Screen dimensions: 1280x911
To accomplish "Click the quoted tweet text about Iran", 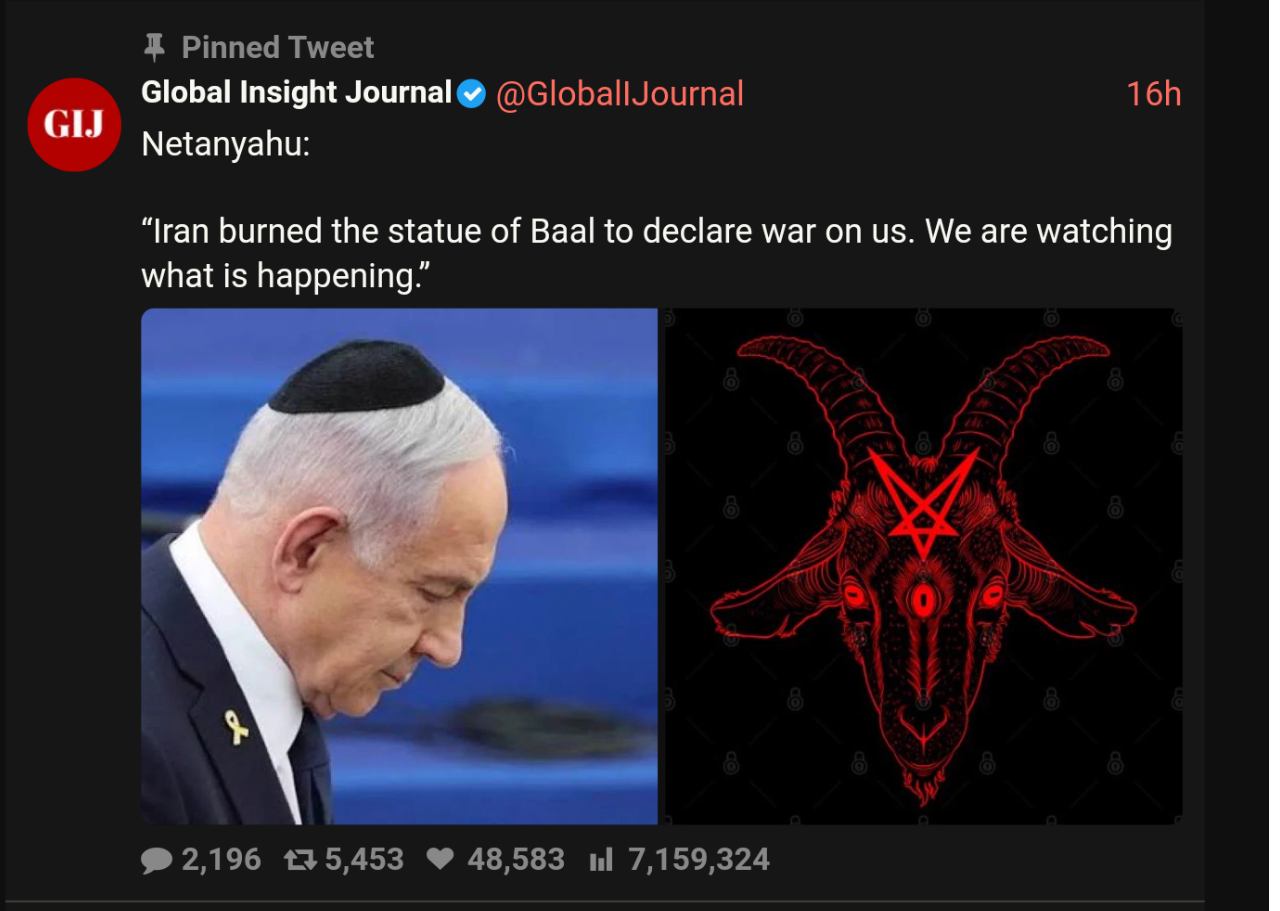I will pyautogui.click(x=657, y=252).
